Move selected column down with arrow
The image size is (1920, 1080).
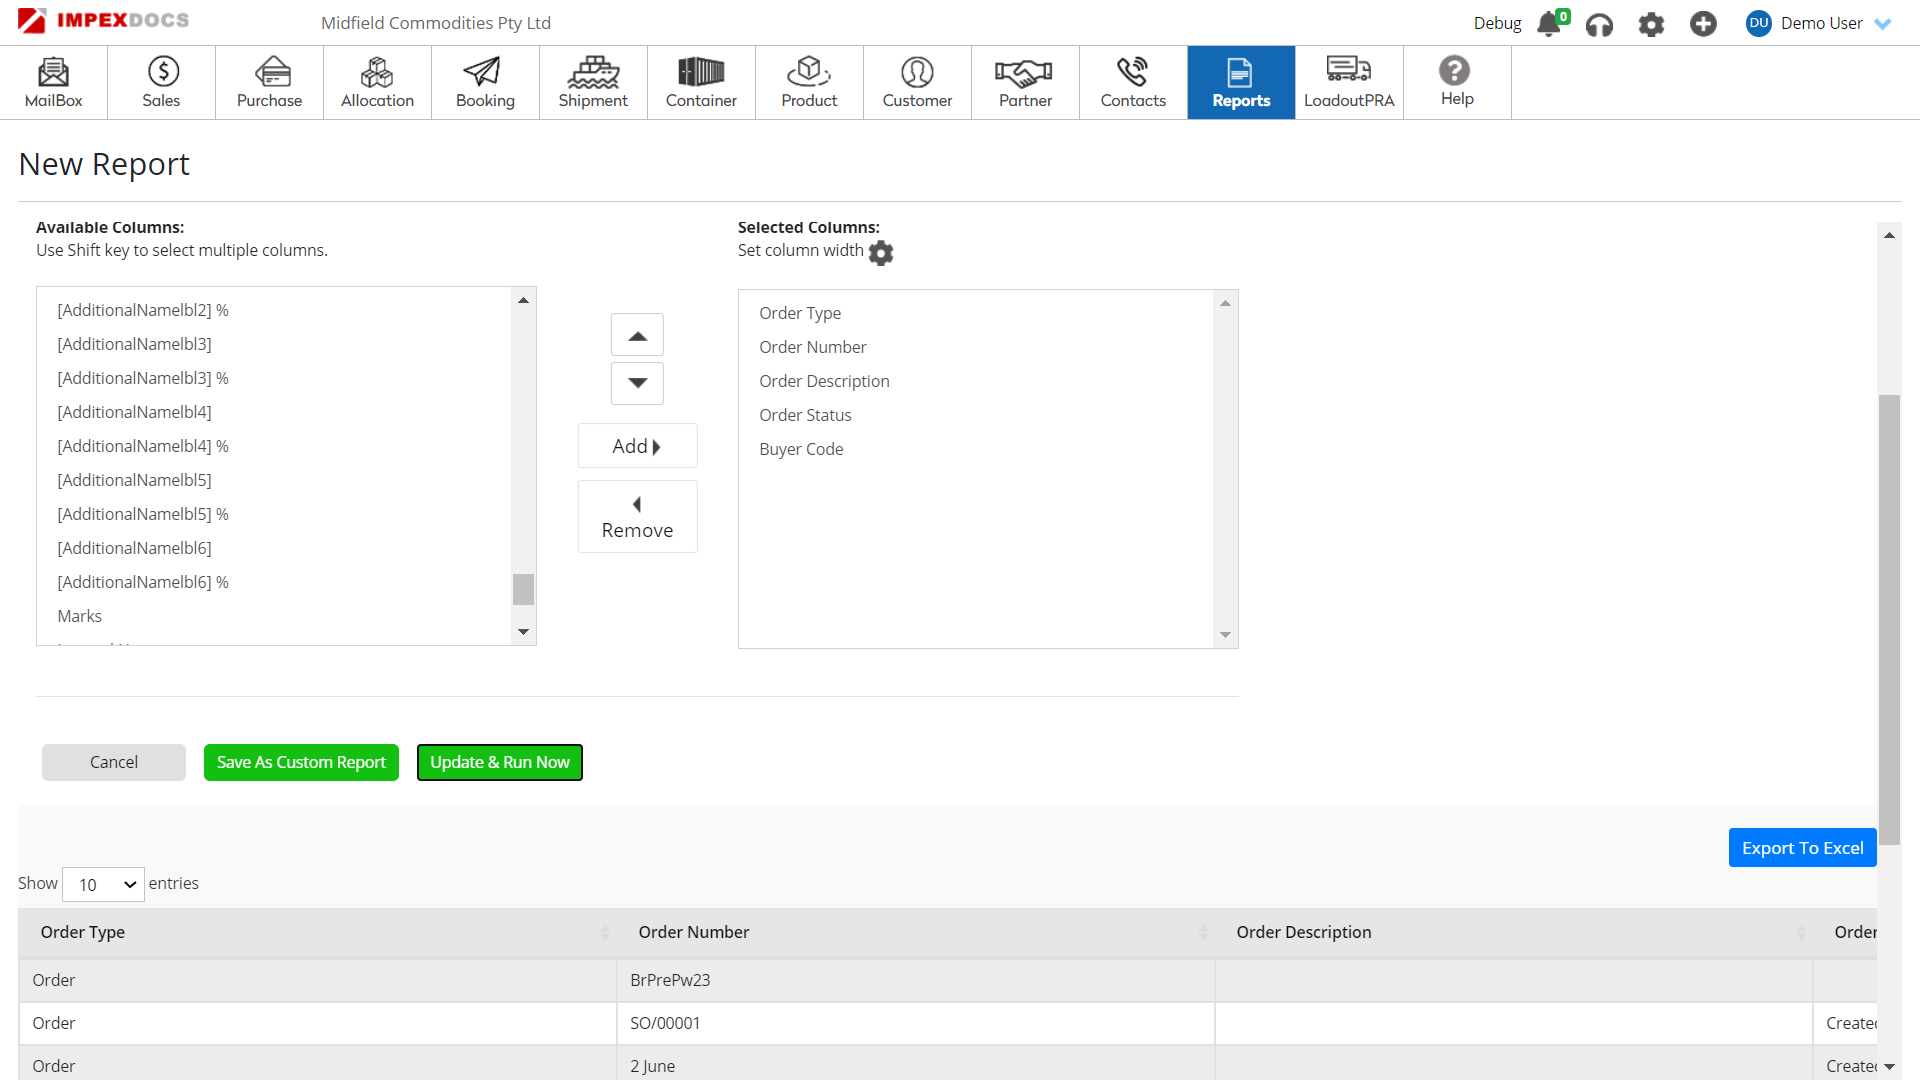coord(637,383)
